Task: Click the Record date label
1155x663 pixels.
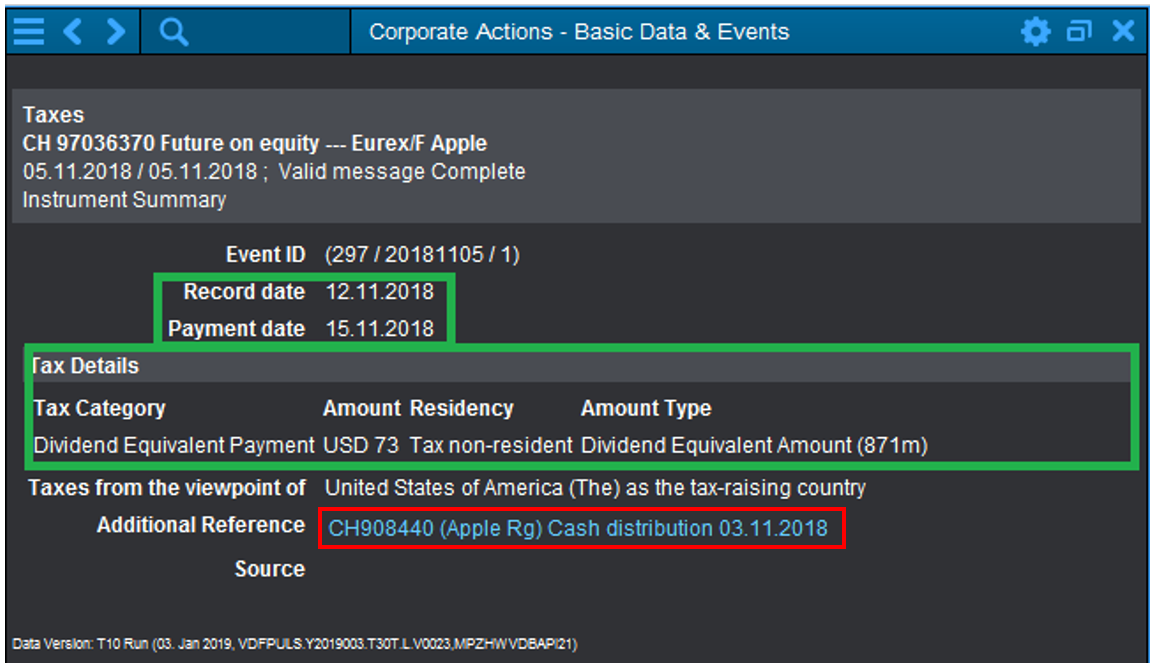Action: [x=244, y=292]
